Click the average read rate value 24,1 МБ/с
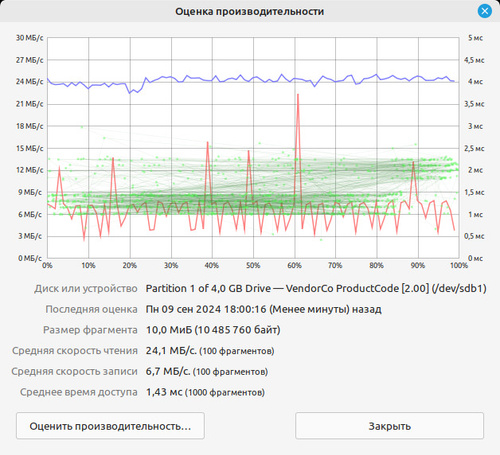This screenshot has height=455, width=500. click(x=171, y=351)
